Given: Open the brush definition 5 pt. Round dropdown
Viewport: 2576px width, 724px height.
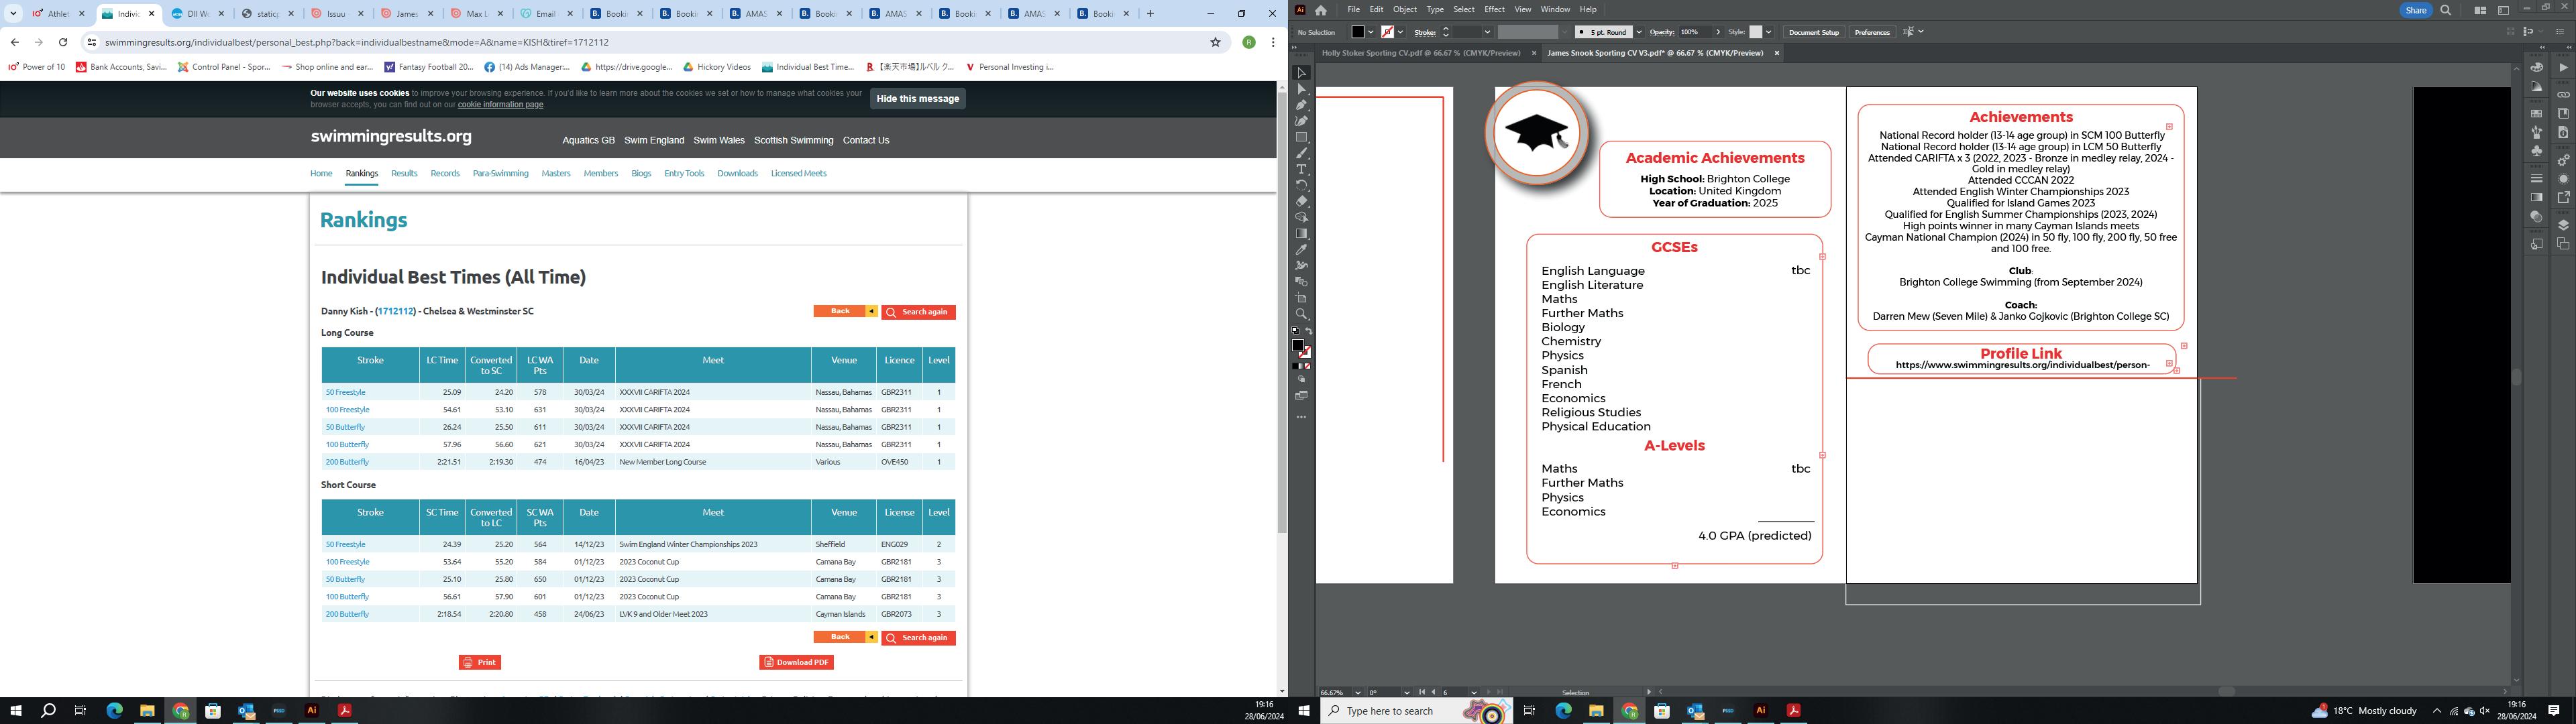Looking at the screenshot, I should coord(1638,32).
